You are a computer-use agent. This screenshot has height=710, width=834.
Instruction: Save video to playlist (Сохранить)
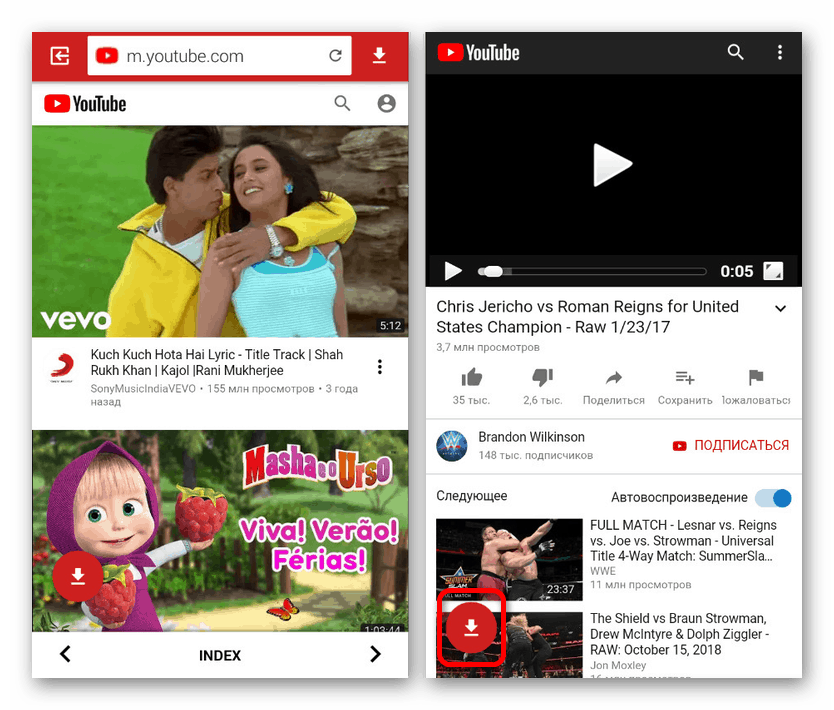685,378
